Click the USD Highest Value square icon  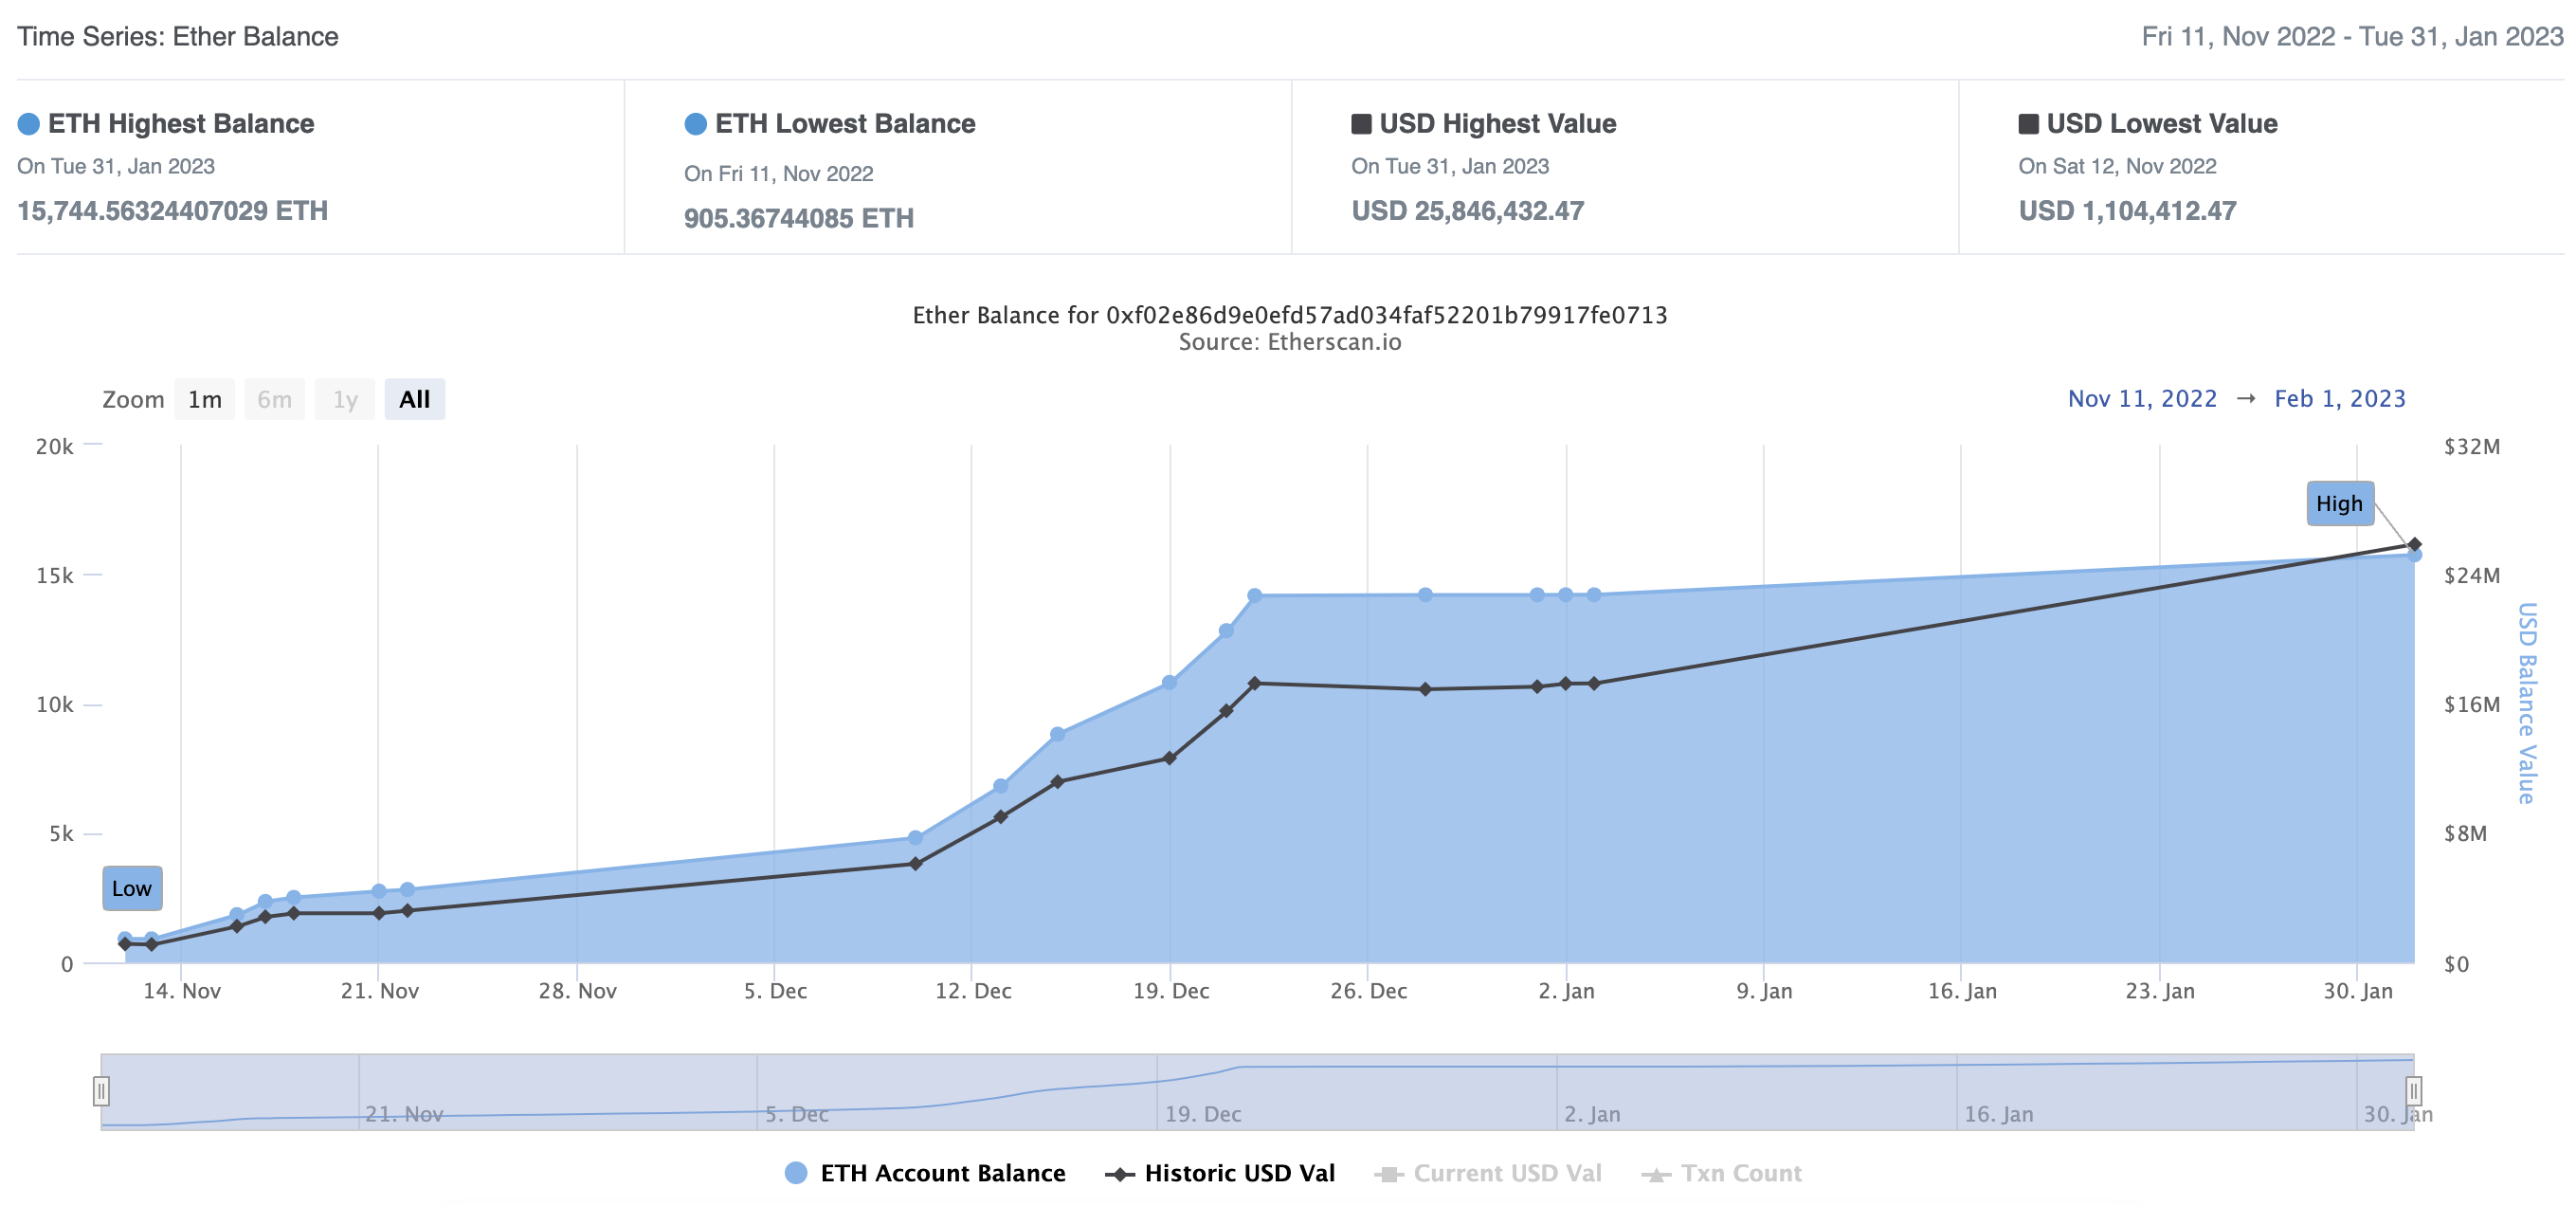[x=1361, y=124]
